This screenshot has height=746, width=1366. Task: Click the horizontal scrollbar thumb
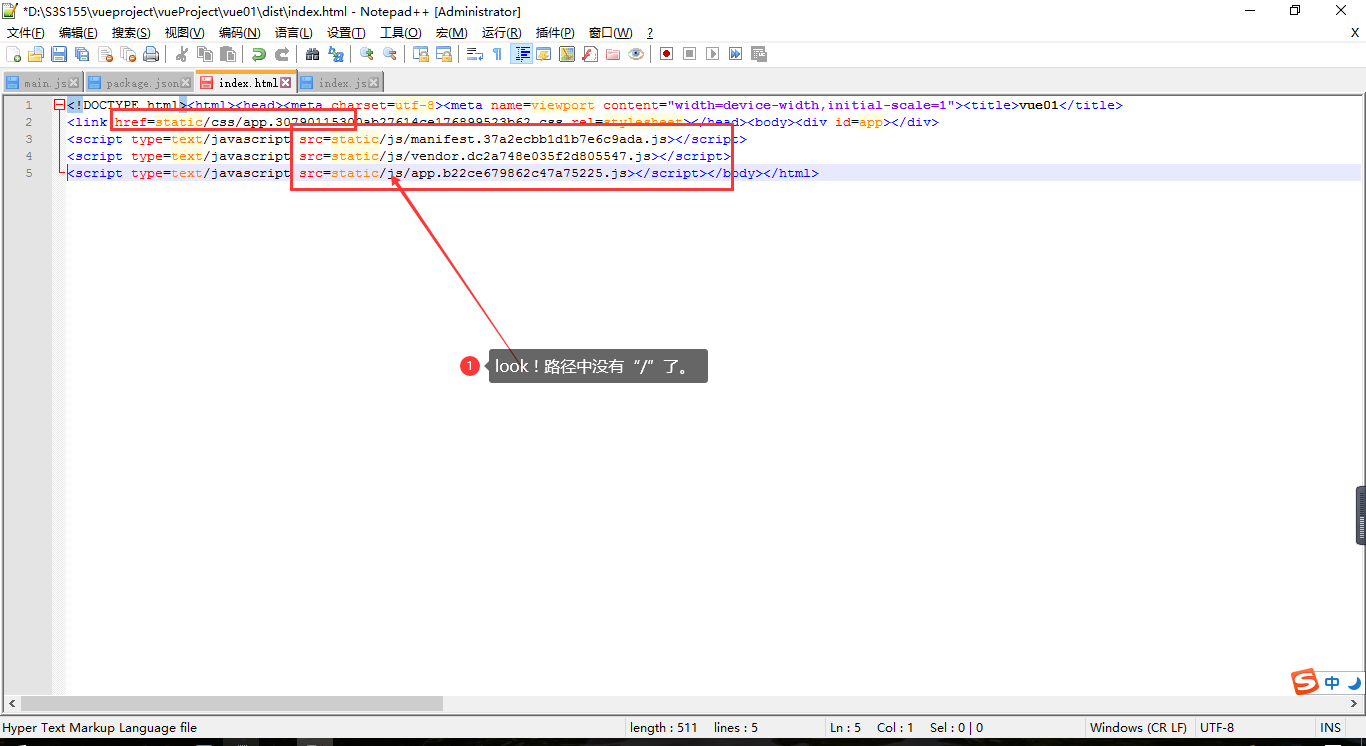[x=232, y=704]
